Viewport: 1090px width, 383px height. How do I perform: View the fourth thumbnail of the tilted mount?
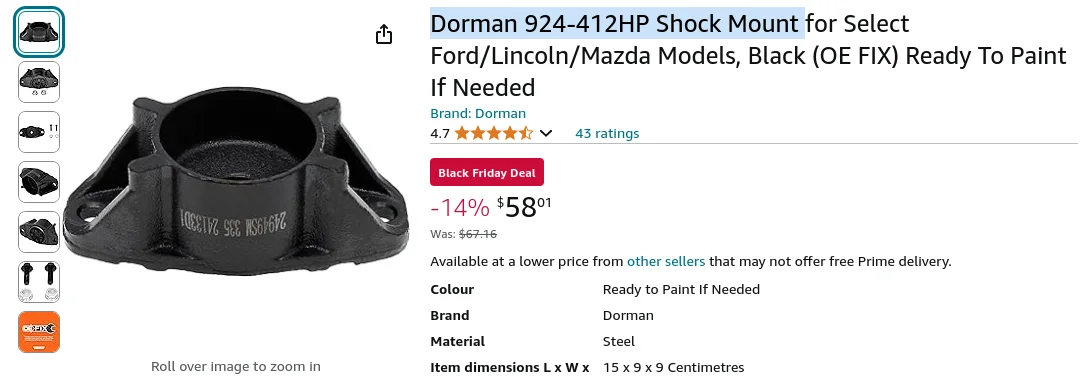tap(39, 182)
